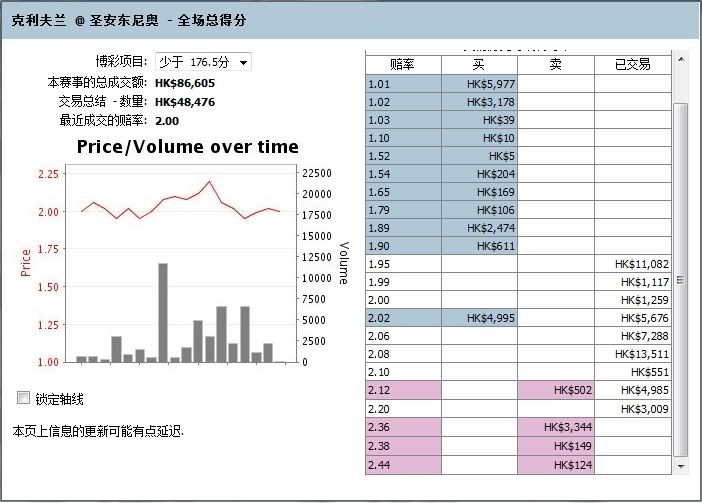Image resolution: width=702 pixels, height=503 pixels.
Task: Click the HK$4,995 buy cell at odds 2.02
Action: [x=480, y=318]
